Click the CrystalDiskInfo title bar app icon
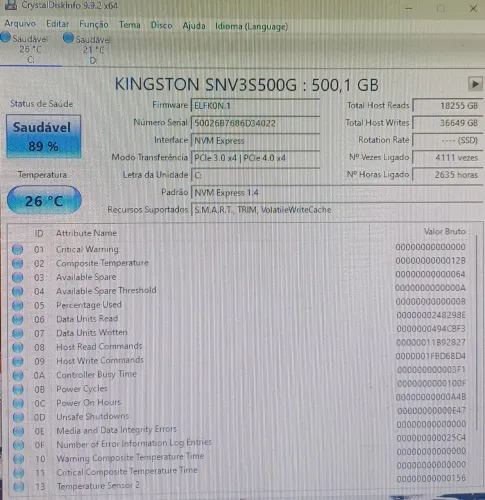 pos(10,5)
